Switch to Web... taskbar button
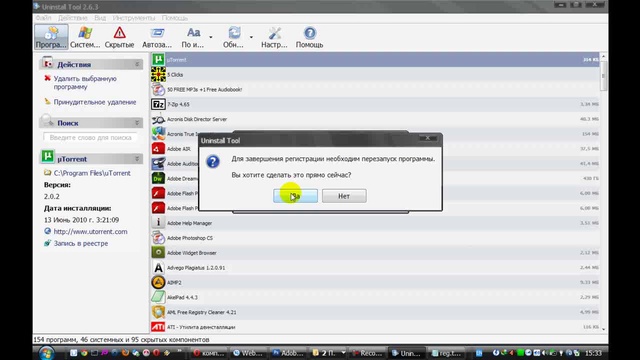Screen dimensions: 640x360 248,353
